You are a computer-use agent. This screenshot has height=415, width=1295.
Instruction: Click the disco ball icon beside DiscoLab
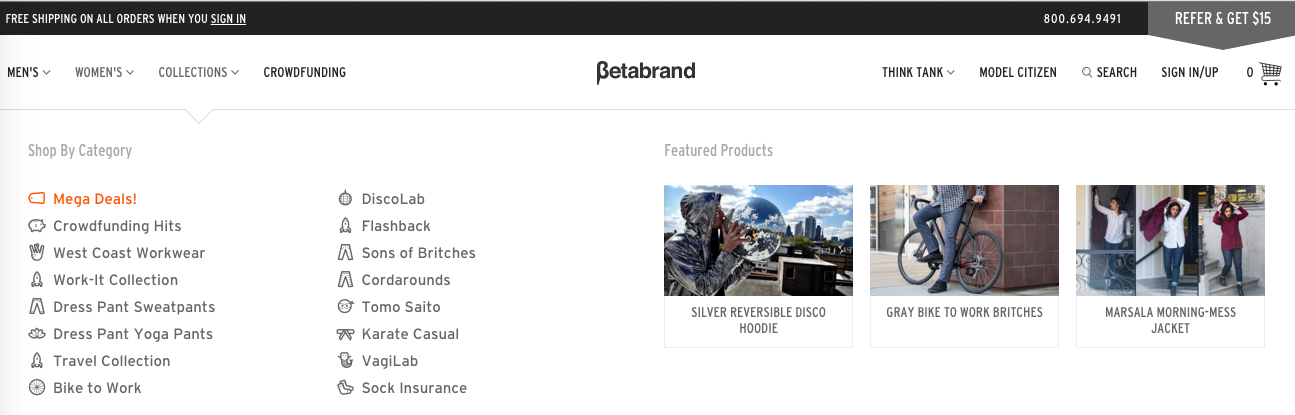tap(345, 199)
